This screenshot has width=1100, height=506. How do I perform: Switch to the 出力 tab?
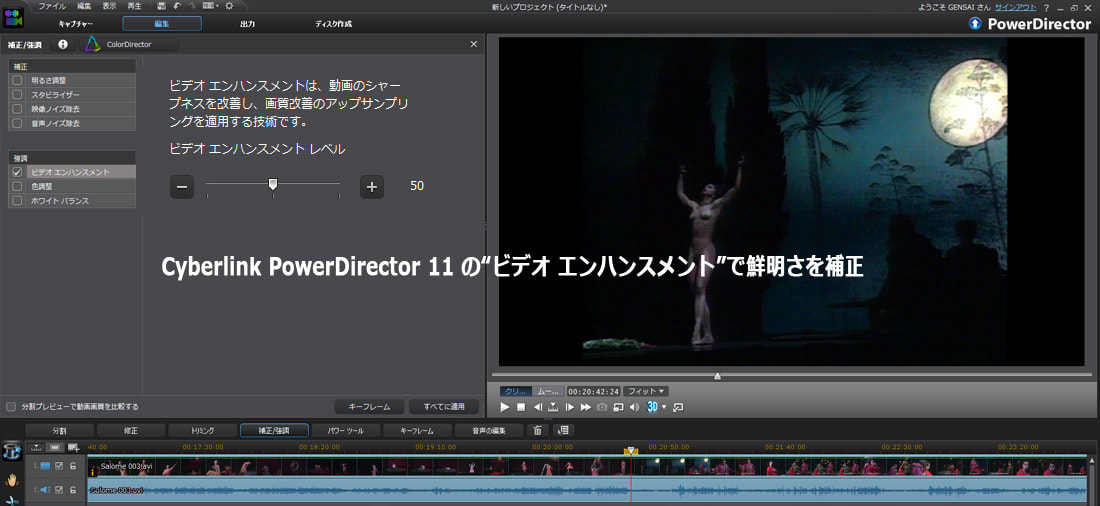[247, 23]
